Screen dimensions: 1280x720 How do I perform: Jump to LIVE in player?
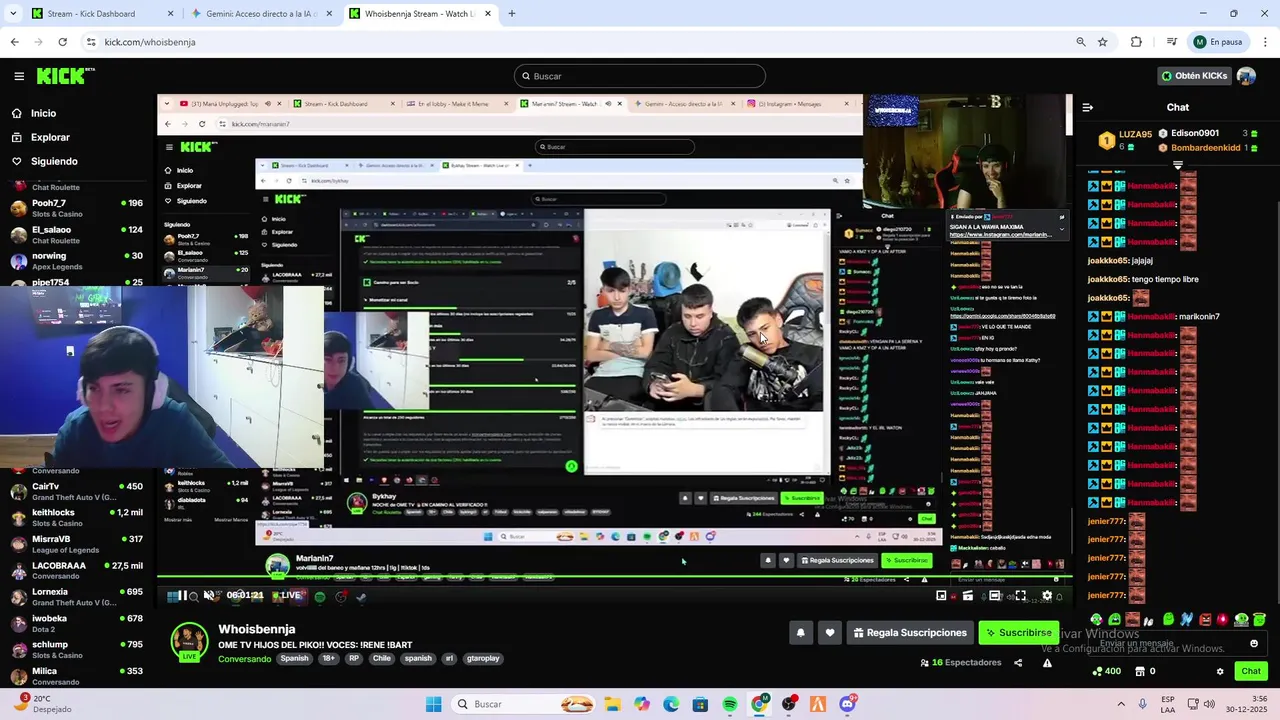[289, 595]
